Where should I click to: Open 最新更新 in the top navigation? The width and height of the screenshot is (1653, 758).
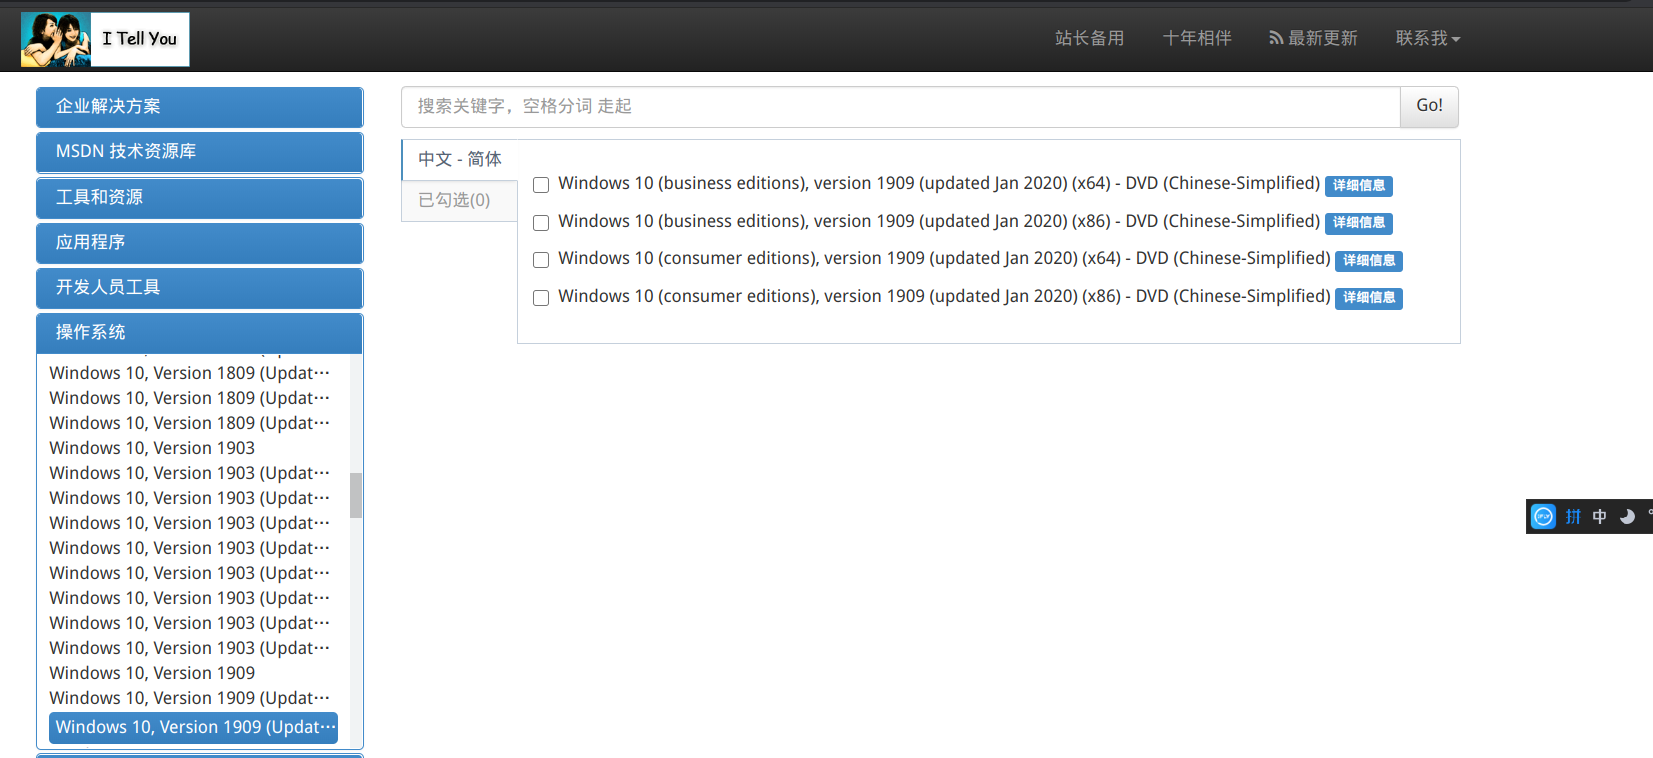click(x=1313, y=38)
